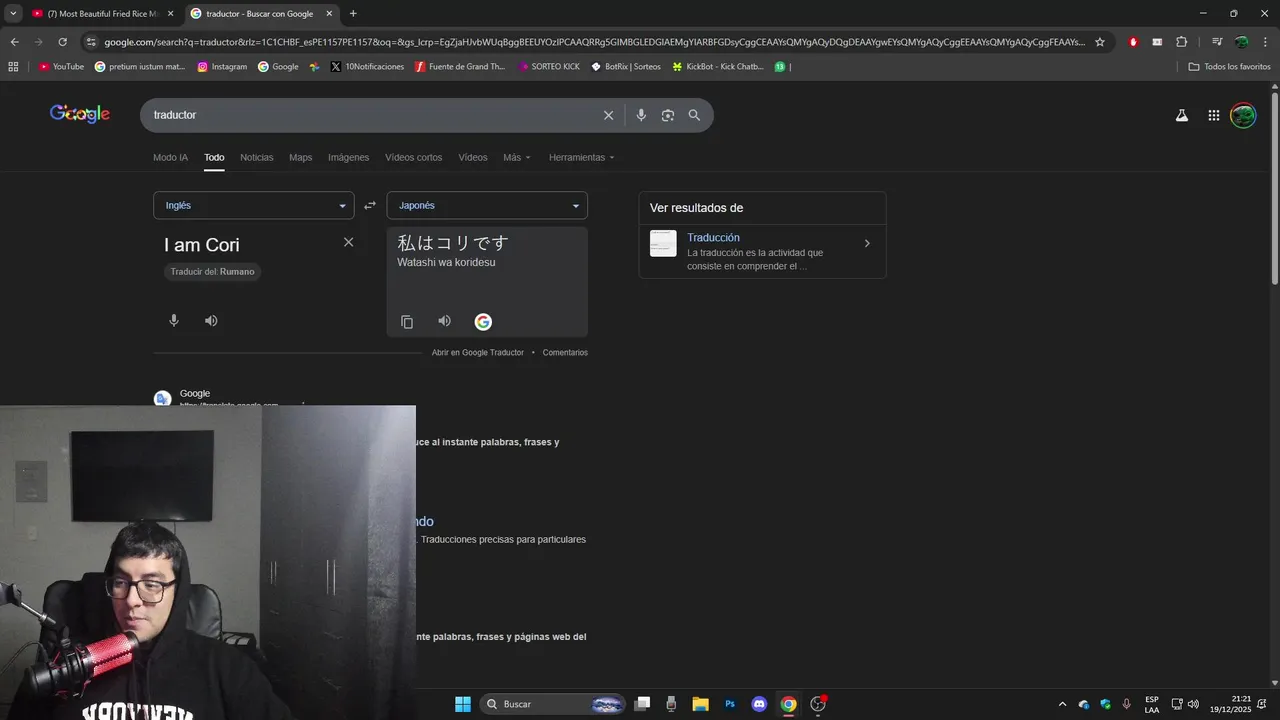Image resolution: width=1280 pixels, height=720 pixels.
Task: Close the traductor Google tab
Action: click(329, 14)
